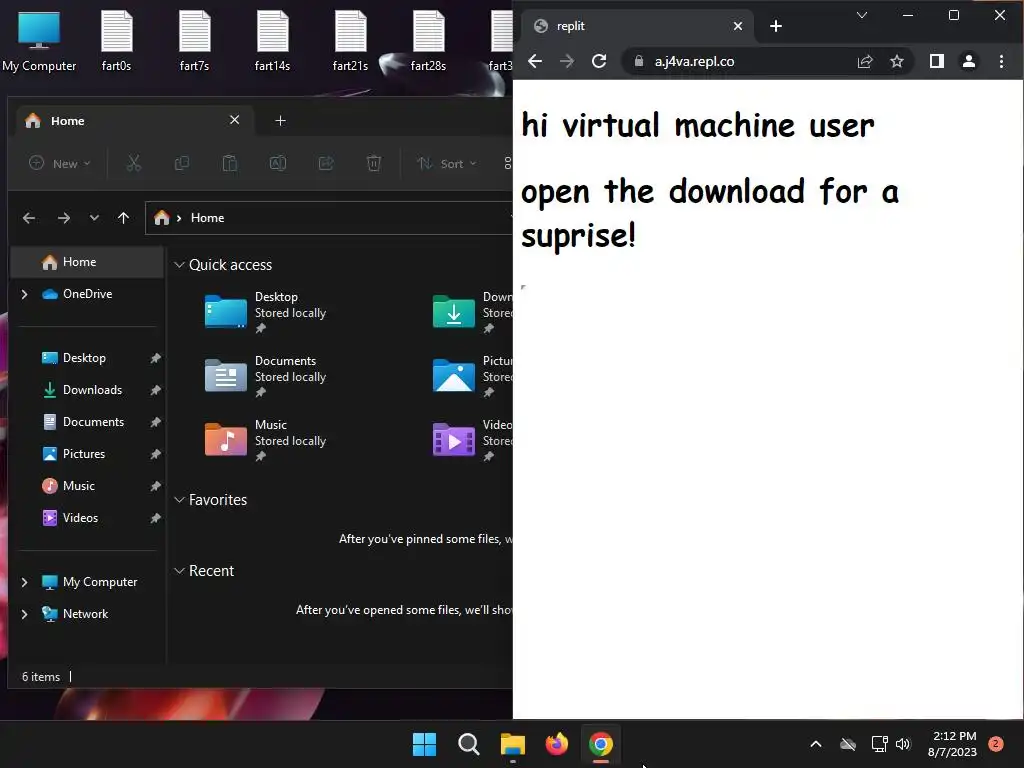Click the Rename icon in Explorer toolbar
This screenshot has width=1024, height=768.
(278, 163)
